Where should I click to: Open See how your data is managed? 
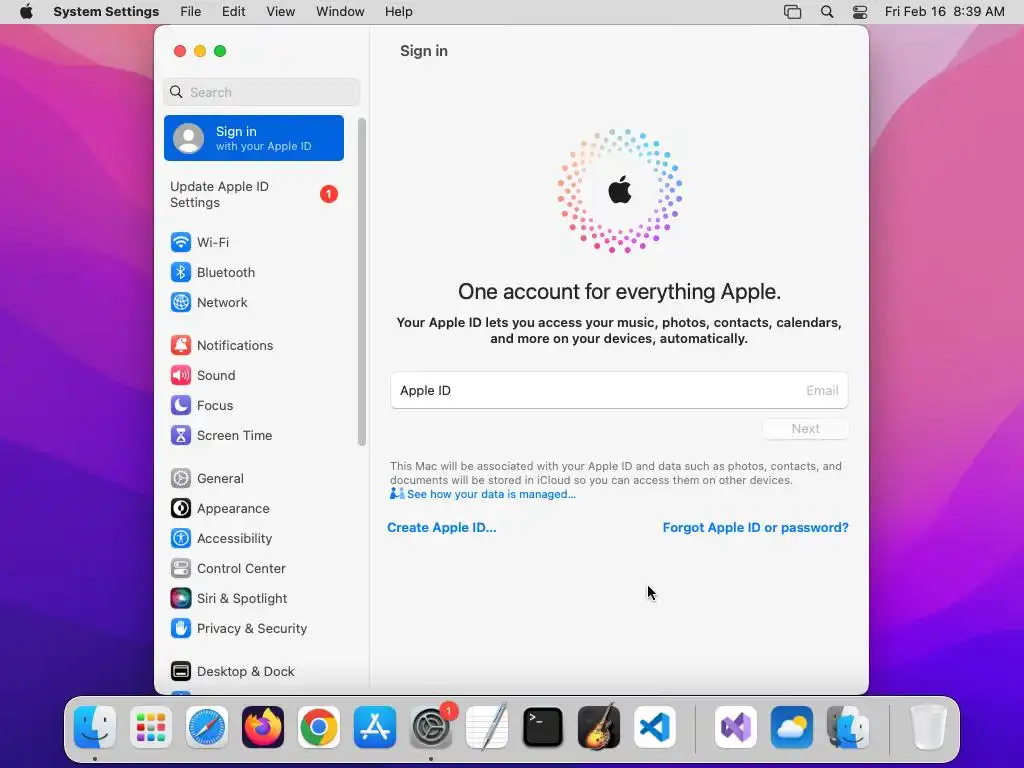point(491,494)
